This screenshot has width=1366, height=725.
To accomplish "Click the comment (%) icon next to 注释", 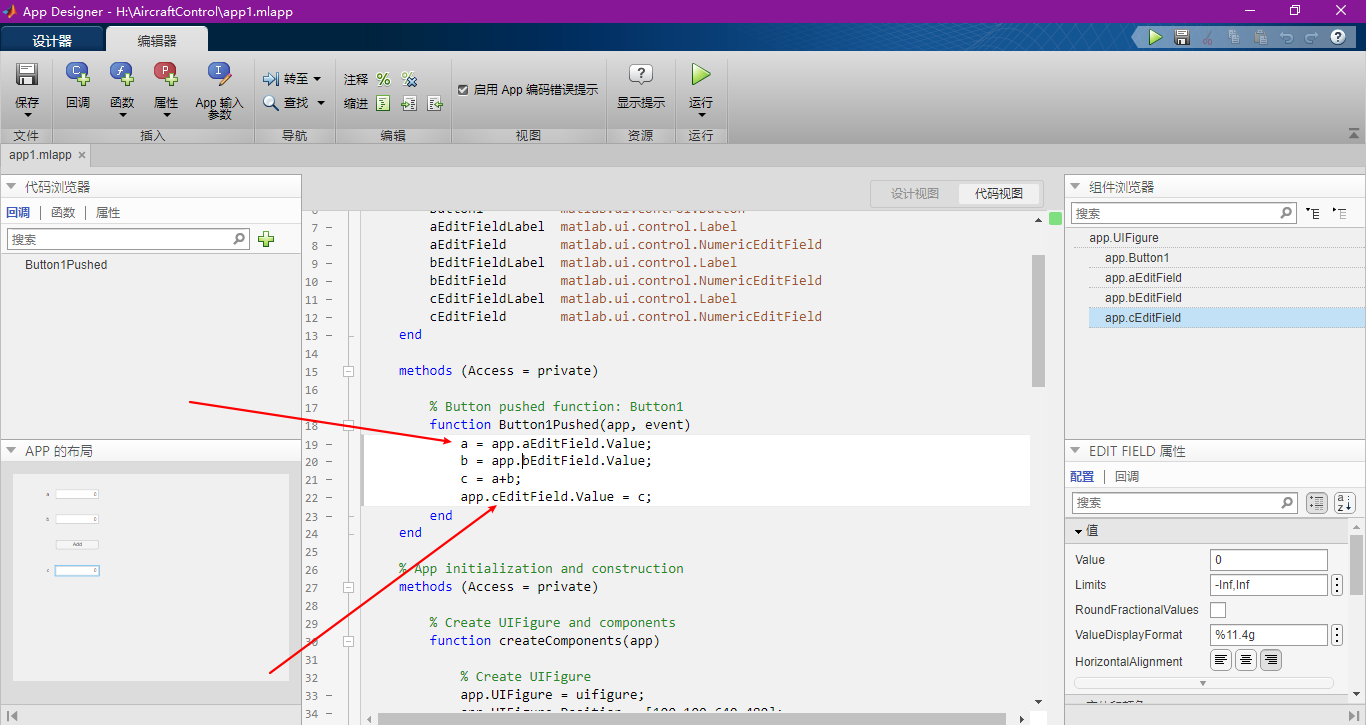I will [x=383, y=79].
